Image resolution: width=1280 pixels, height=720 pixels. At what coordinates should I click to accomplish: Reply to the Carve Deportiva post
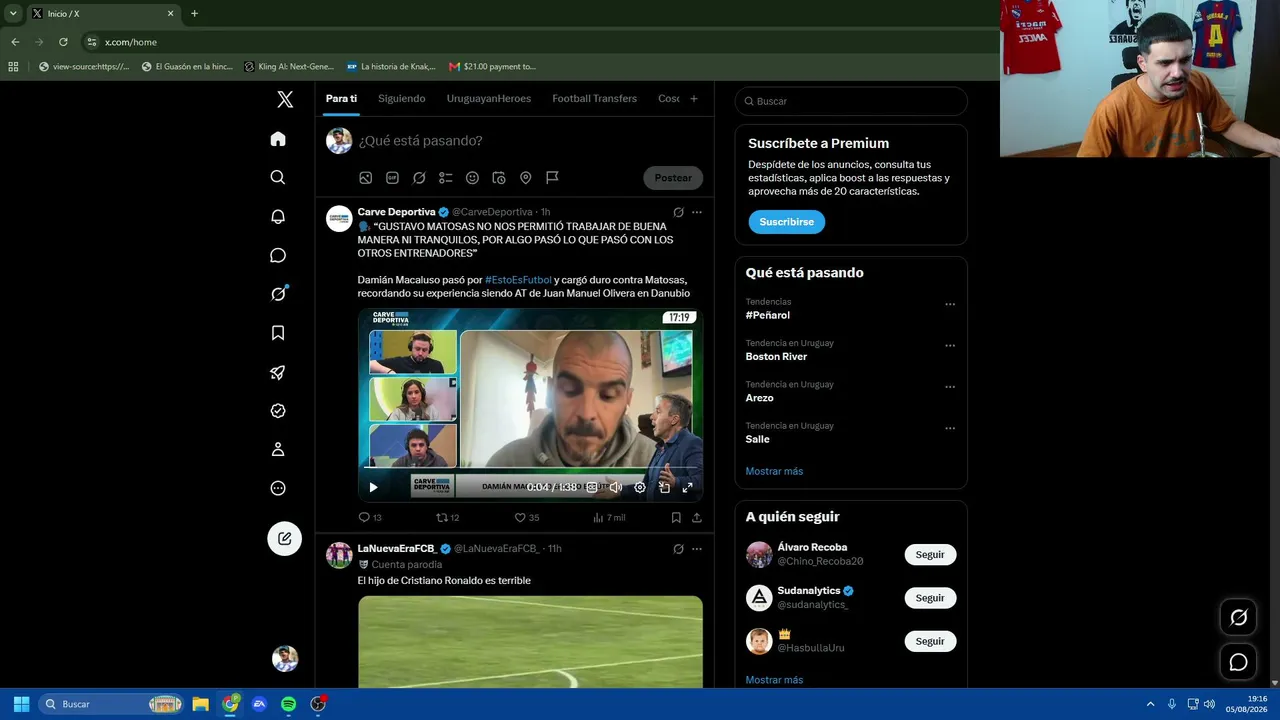coord(370,518)
